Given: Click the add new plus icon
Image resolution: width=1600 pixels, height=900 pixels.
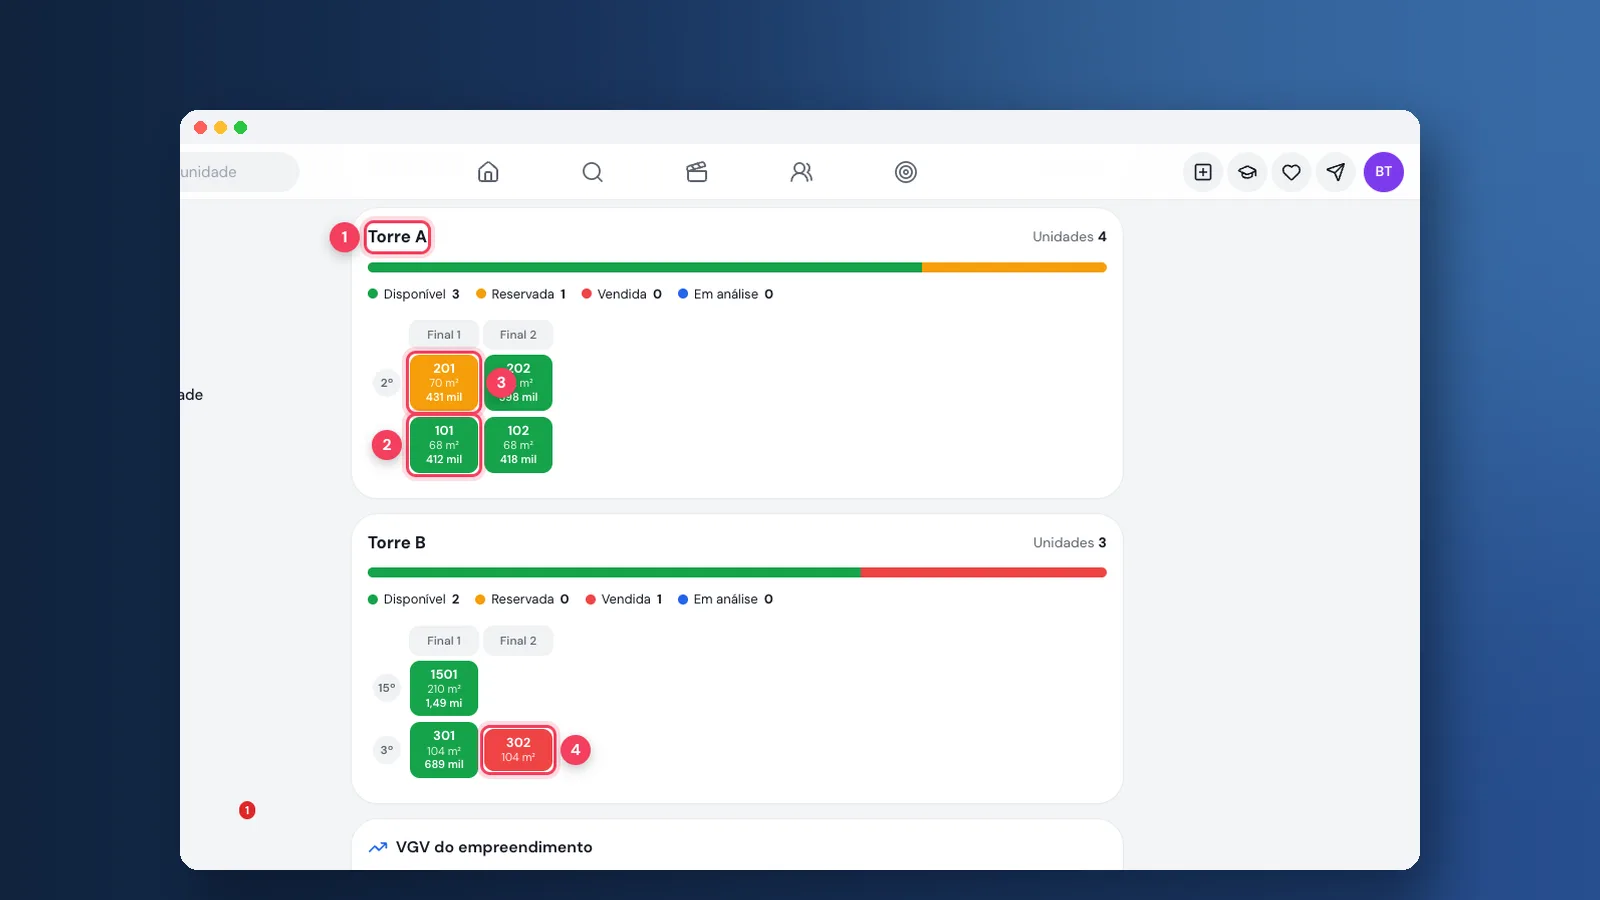Looking at the screenshot, I should tap(1203, 172).
